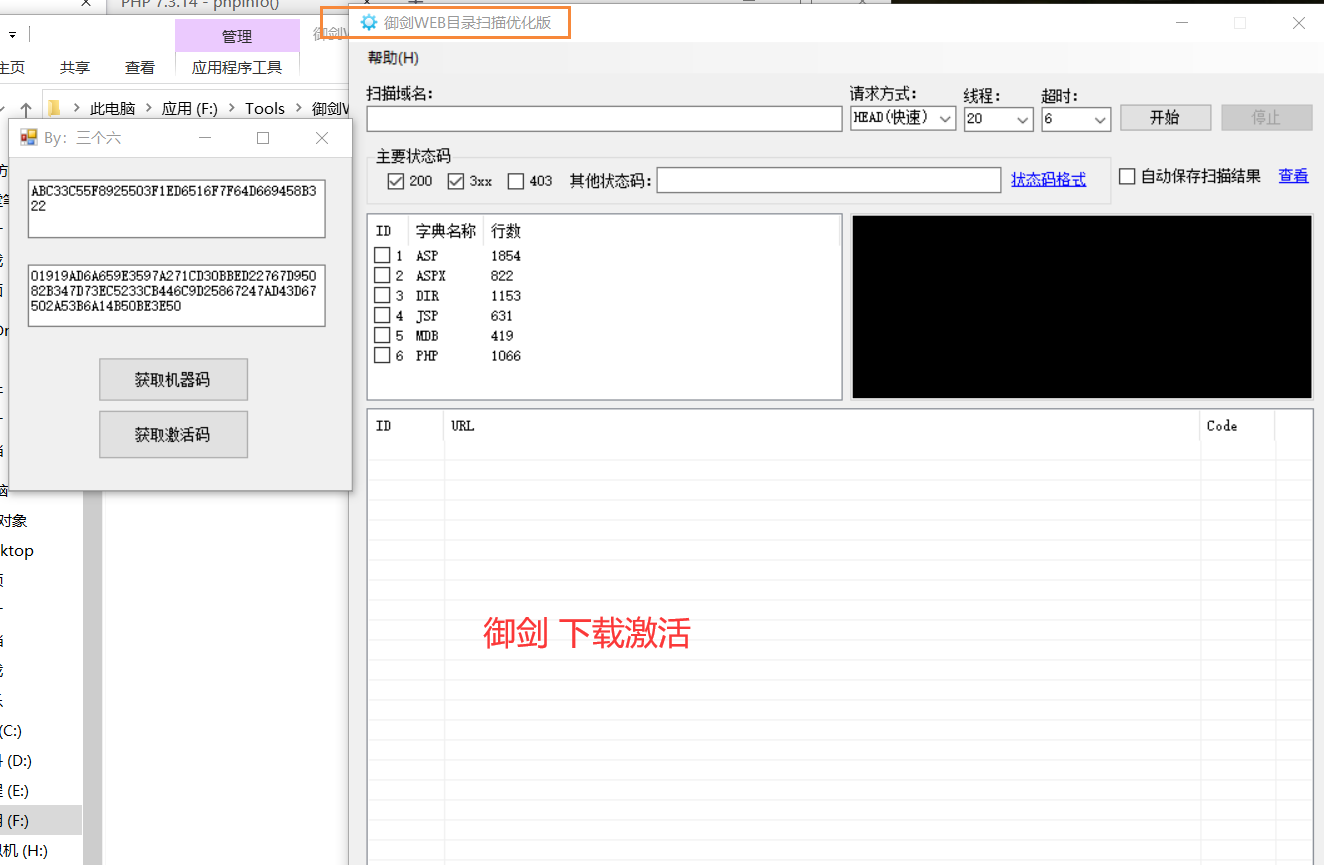Image resolution: width=1324 pixels, height=865 pixels.
Task: Minimize the 御剑WEB目录扫描 main window
Action: (x=1182, y=23)
